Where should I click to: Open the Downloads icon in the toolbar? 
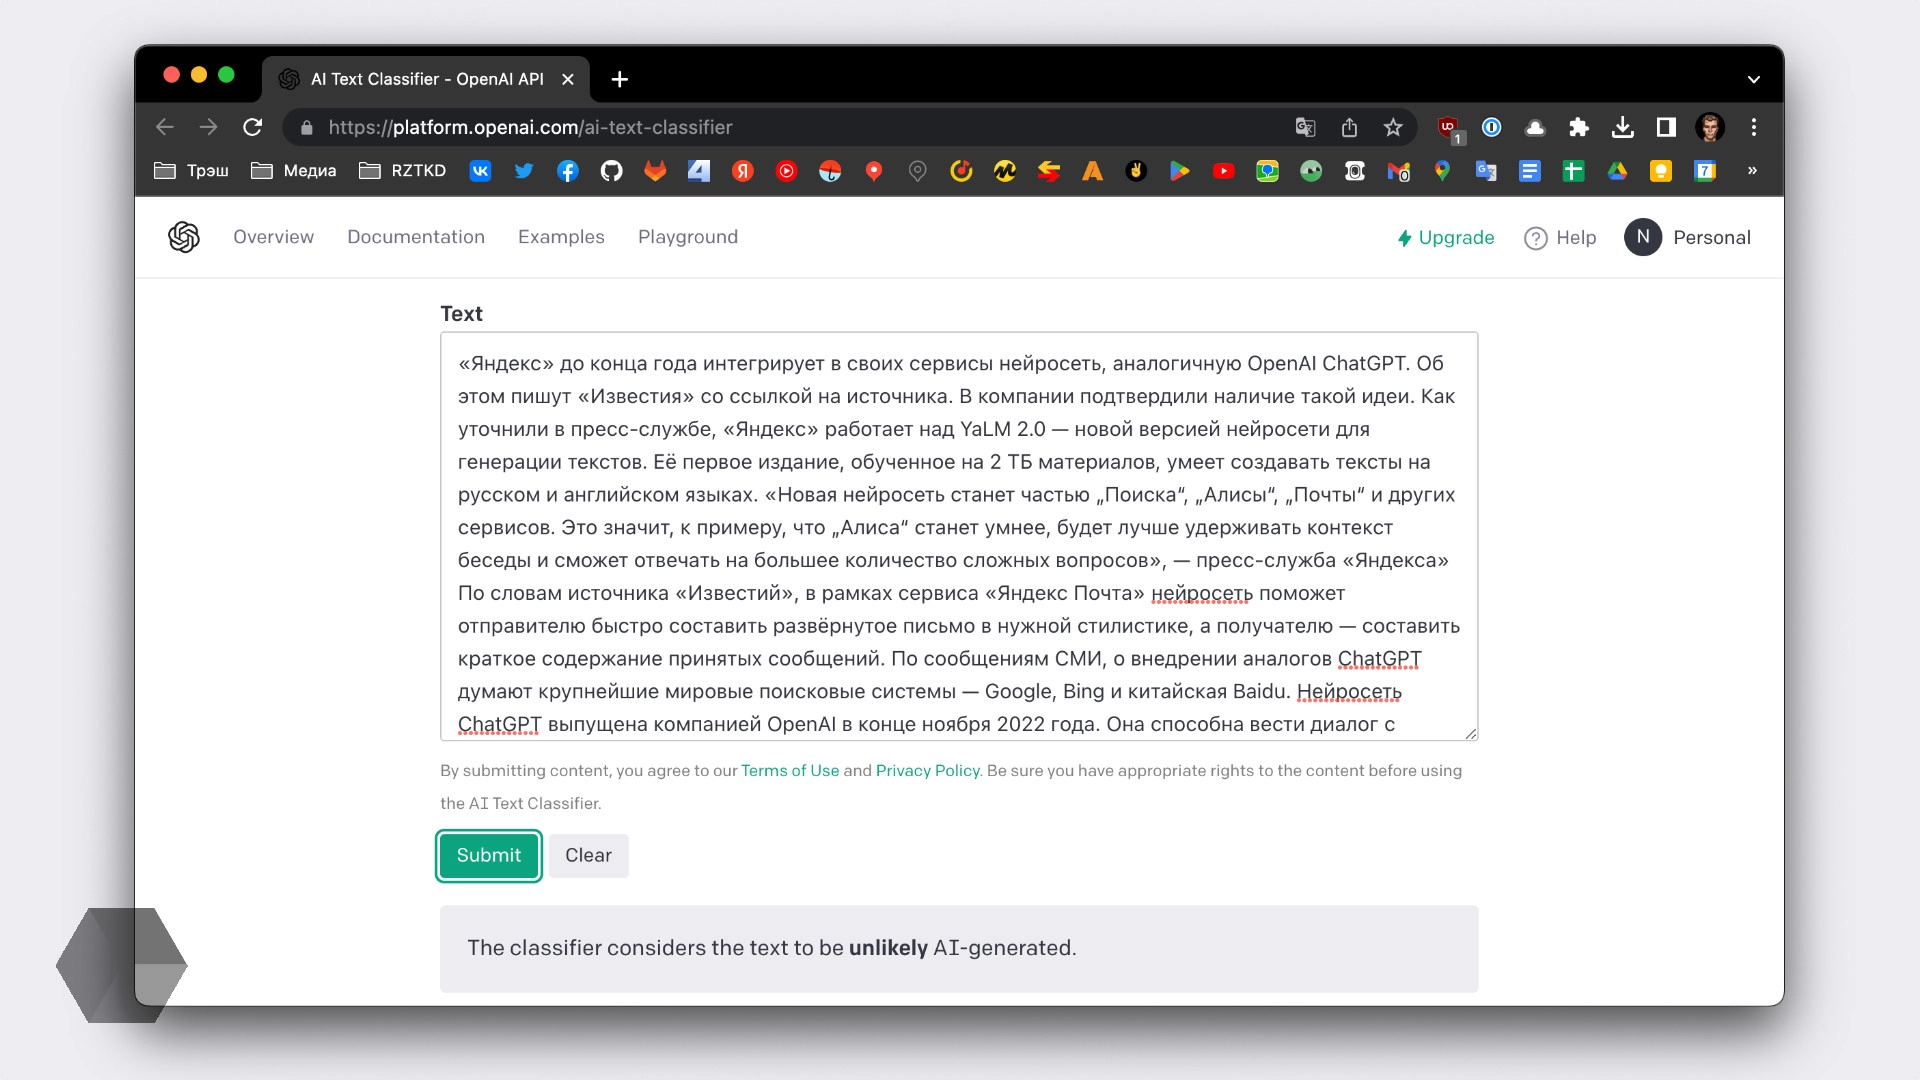[x=1622, y=128]
